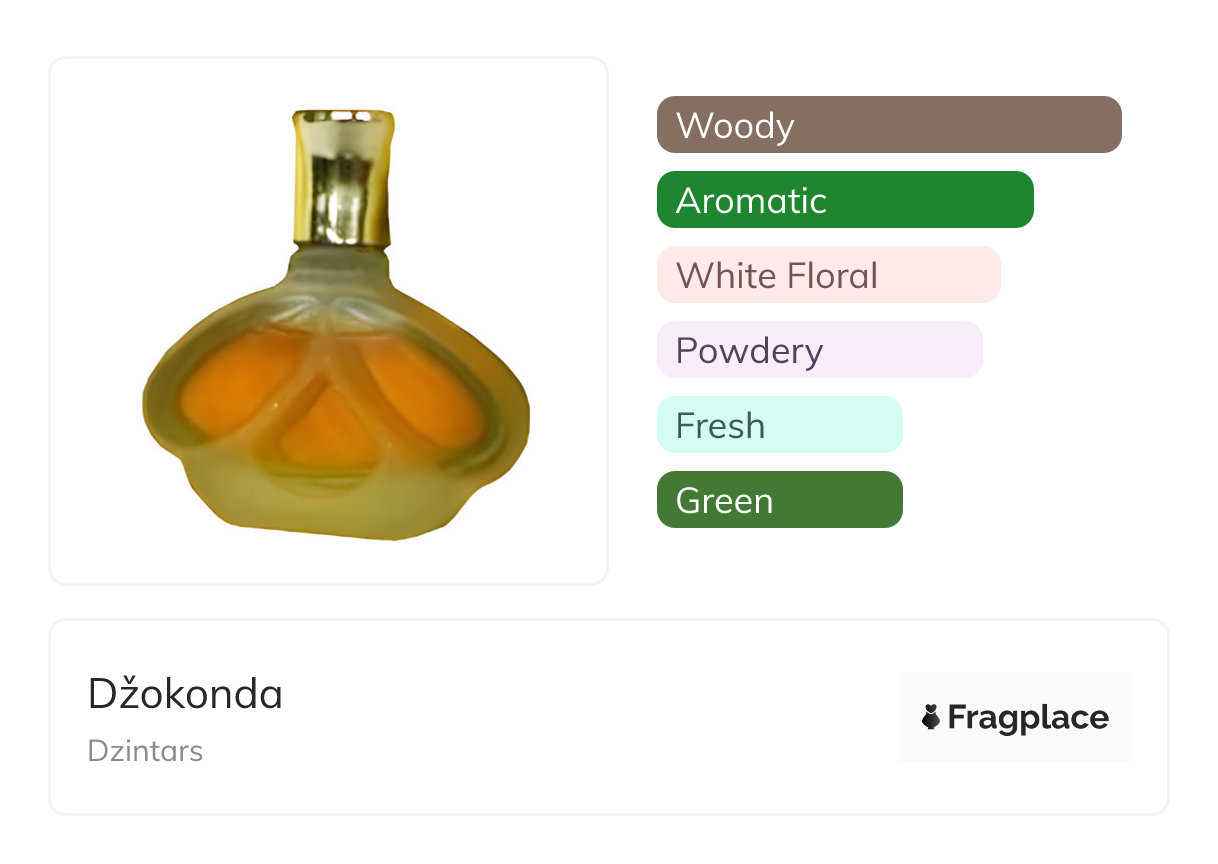Pick the Powdery accord bar
Screen dimensions: 1218x864
[819, 350]
